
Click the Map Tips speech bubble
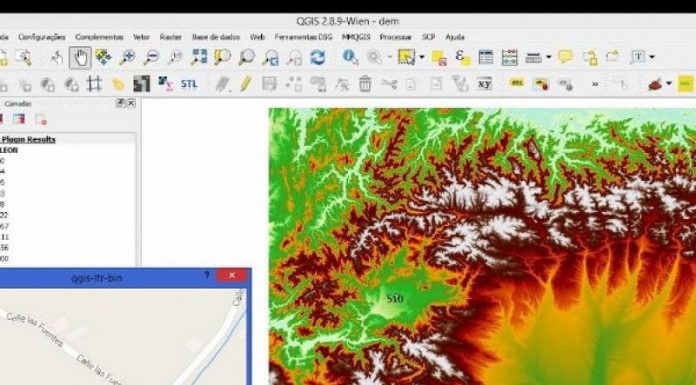click(565, 57)
